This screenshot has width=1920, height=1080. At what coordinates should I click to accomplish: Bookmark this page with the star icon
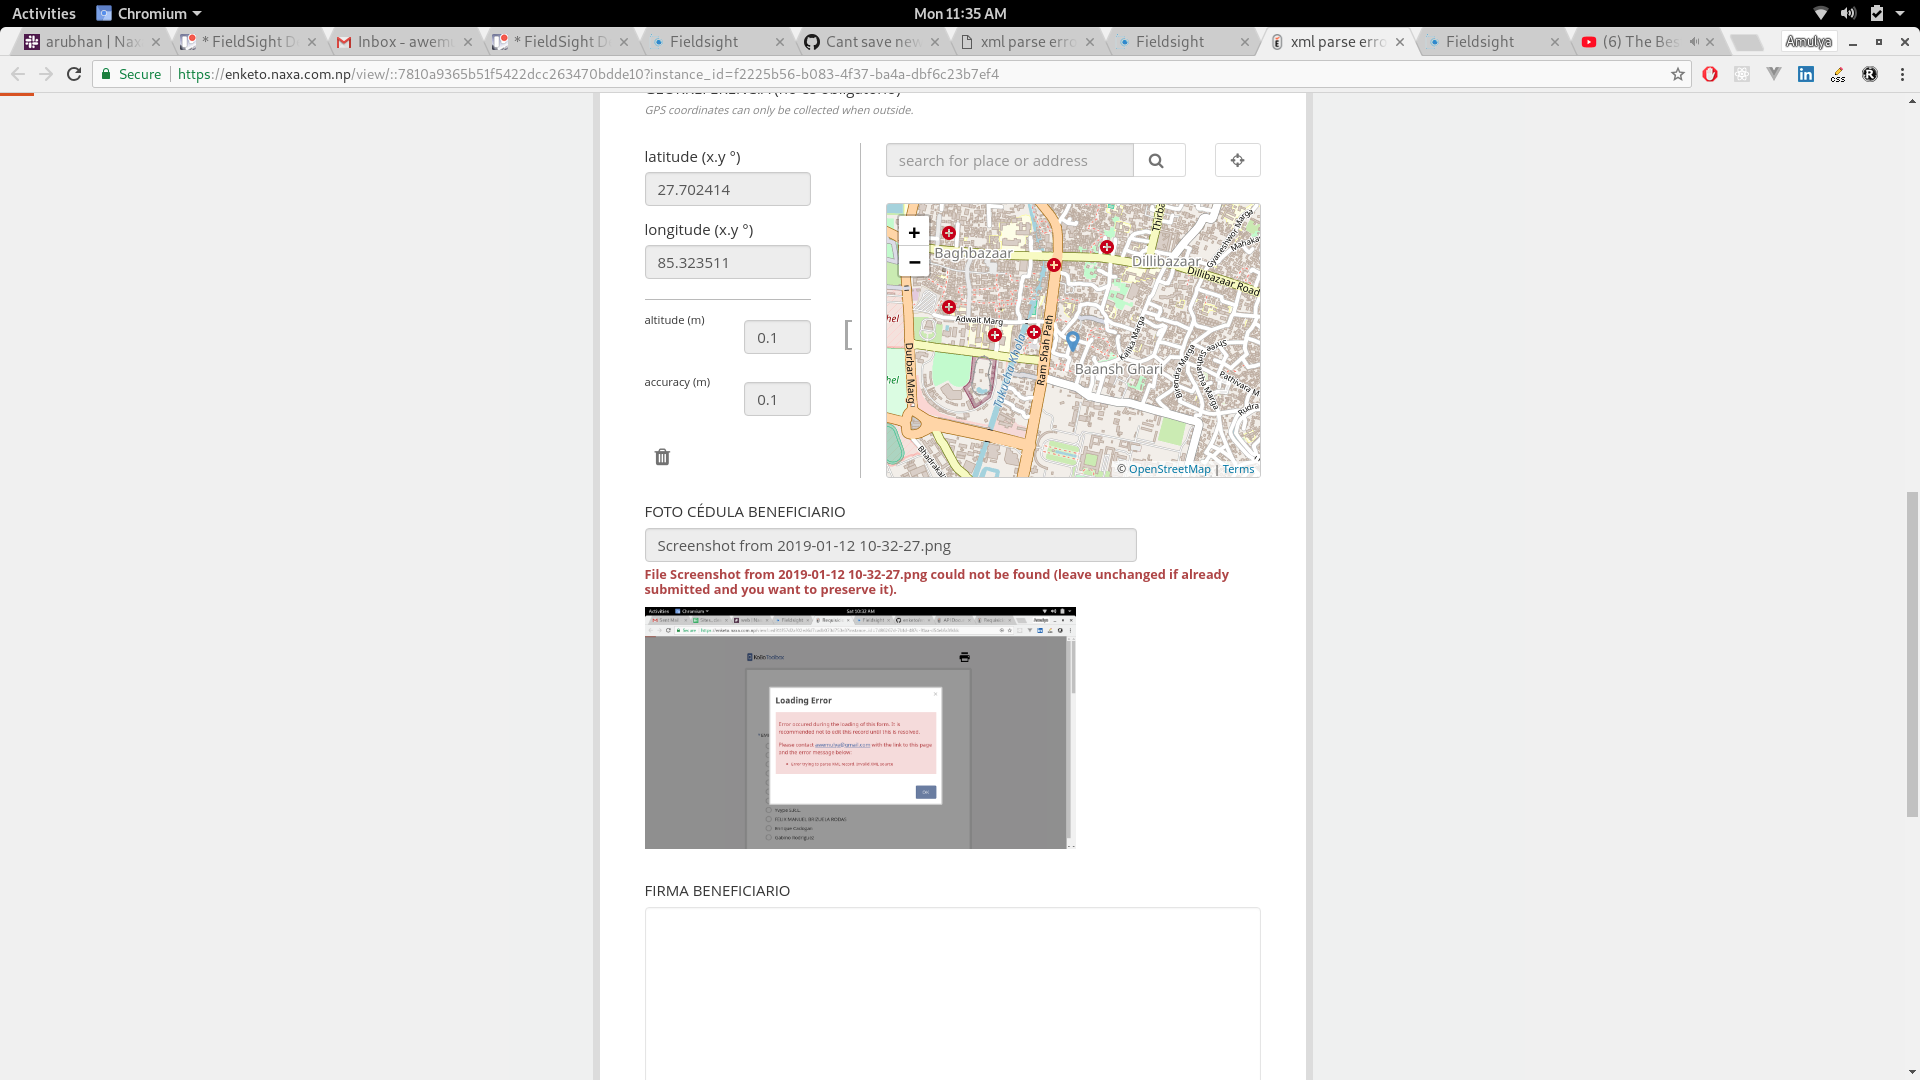(1678, 74)
